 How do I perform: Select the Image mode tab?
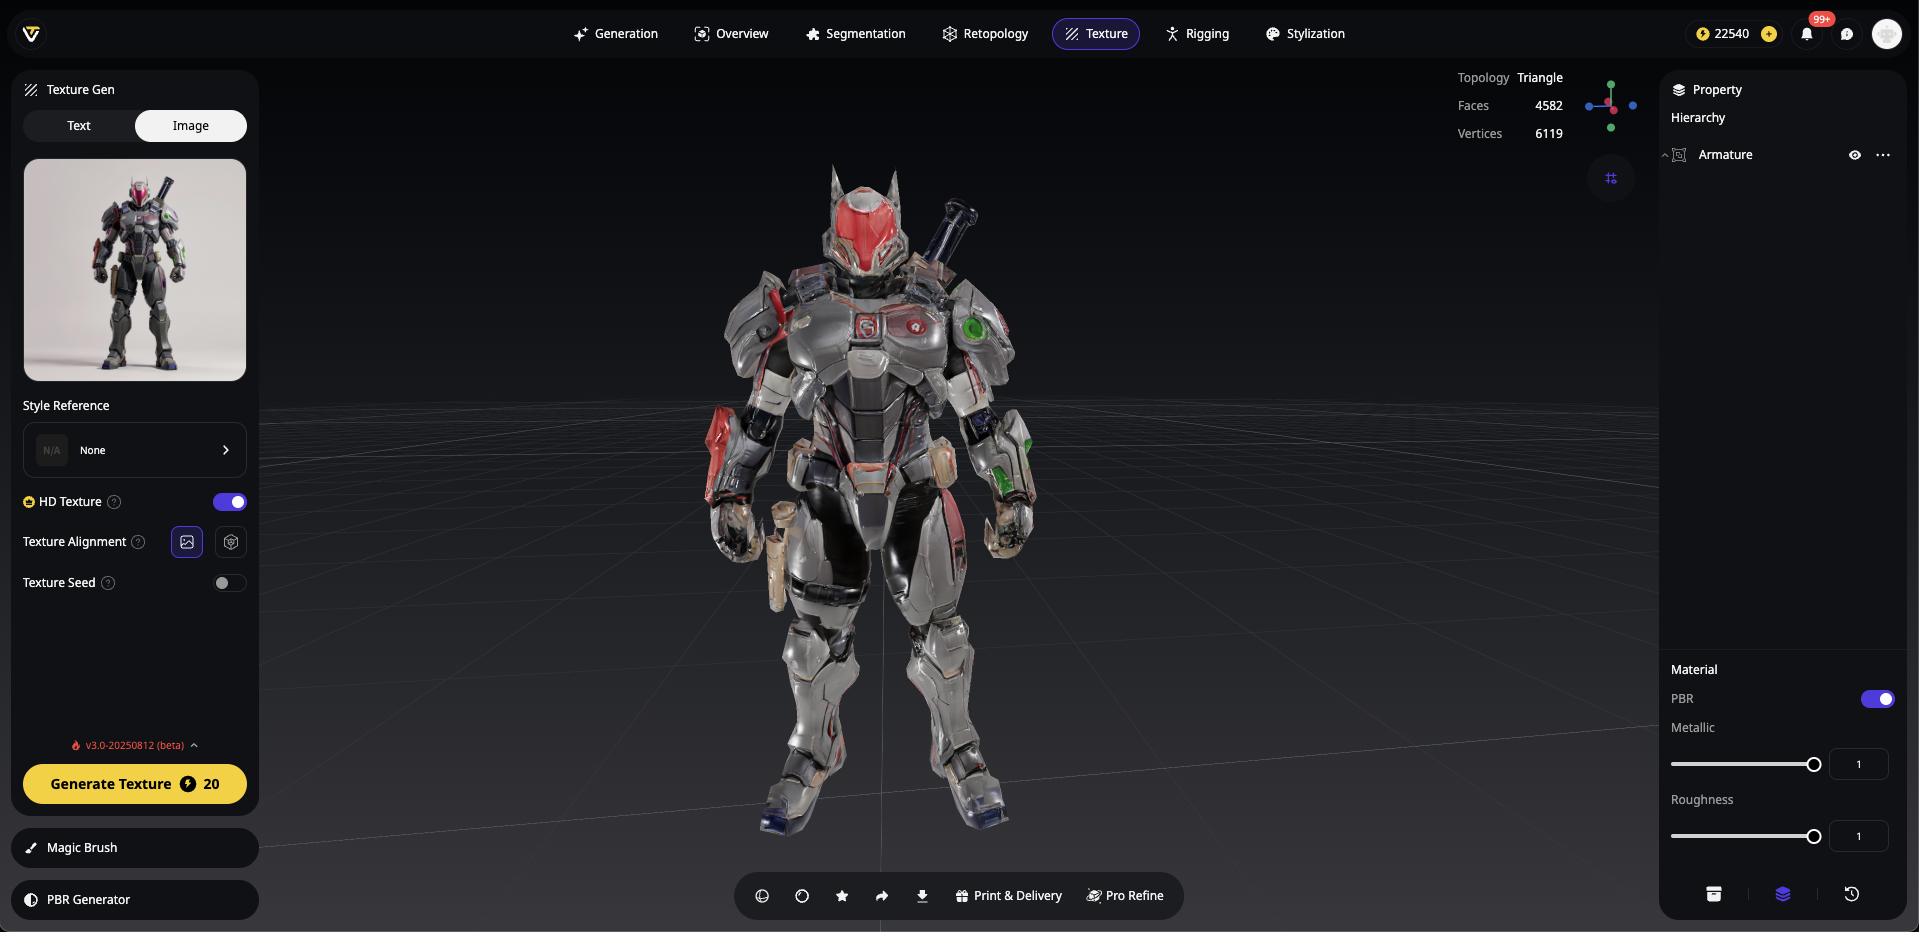(191, 126)
